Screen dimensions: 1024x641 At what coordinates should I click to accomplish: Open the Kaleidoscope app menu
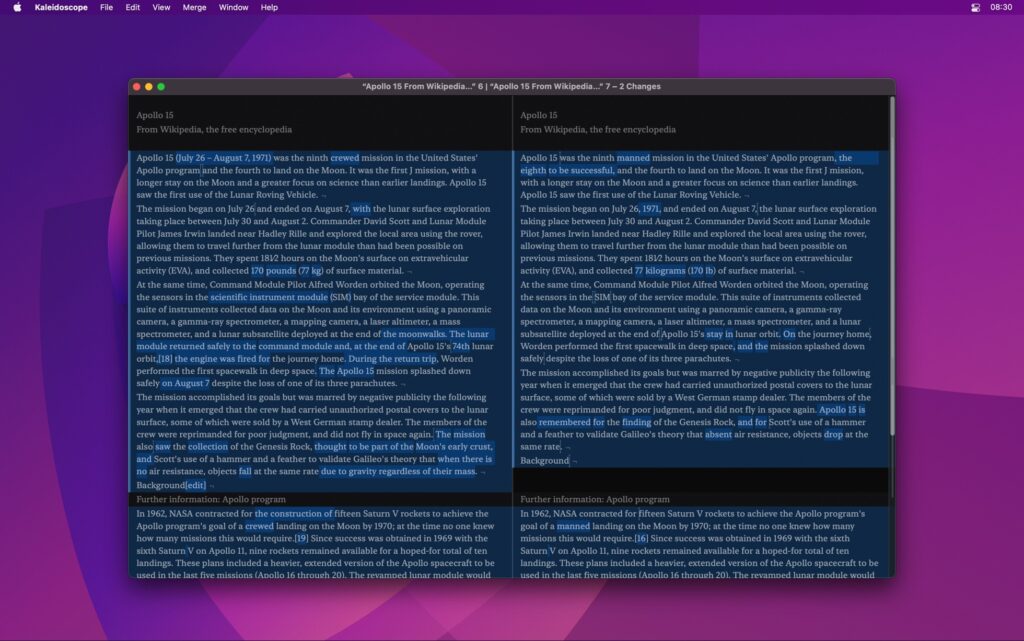coord(61,7)
